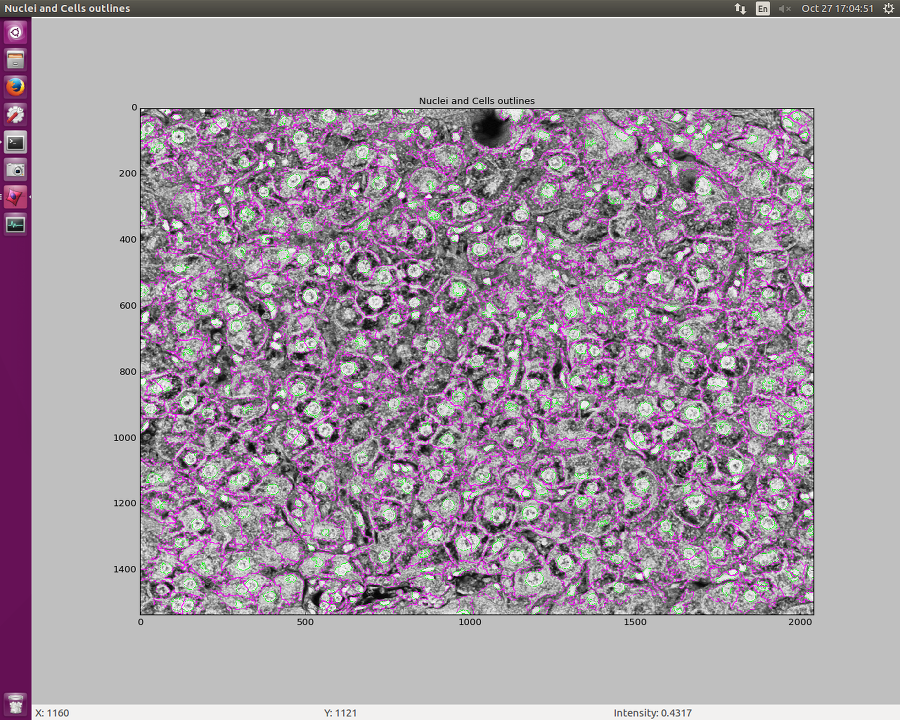Focus the running image viewer launcher icon
The width and height of the screenshot is (900, 720).
(x=15, y=198)
